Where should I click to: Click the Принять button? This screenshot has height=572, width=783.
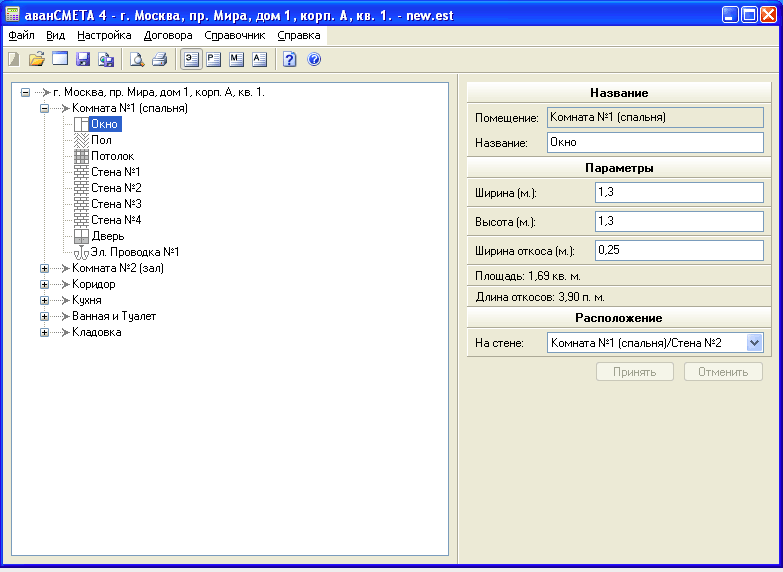[636, 372]
